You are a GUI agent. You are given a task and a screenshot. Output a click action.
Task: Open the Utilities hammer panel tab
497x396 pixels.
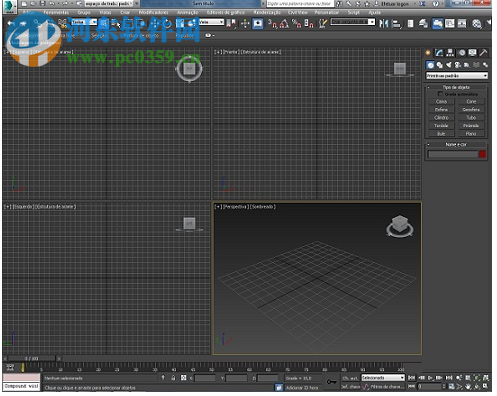[483, 53]
